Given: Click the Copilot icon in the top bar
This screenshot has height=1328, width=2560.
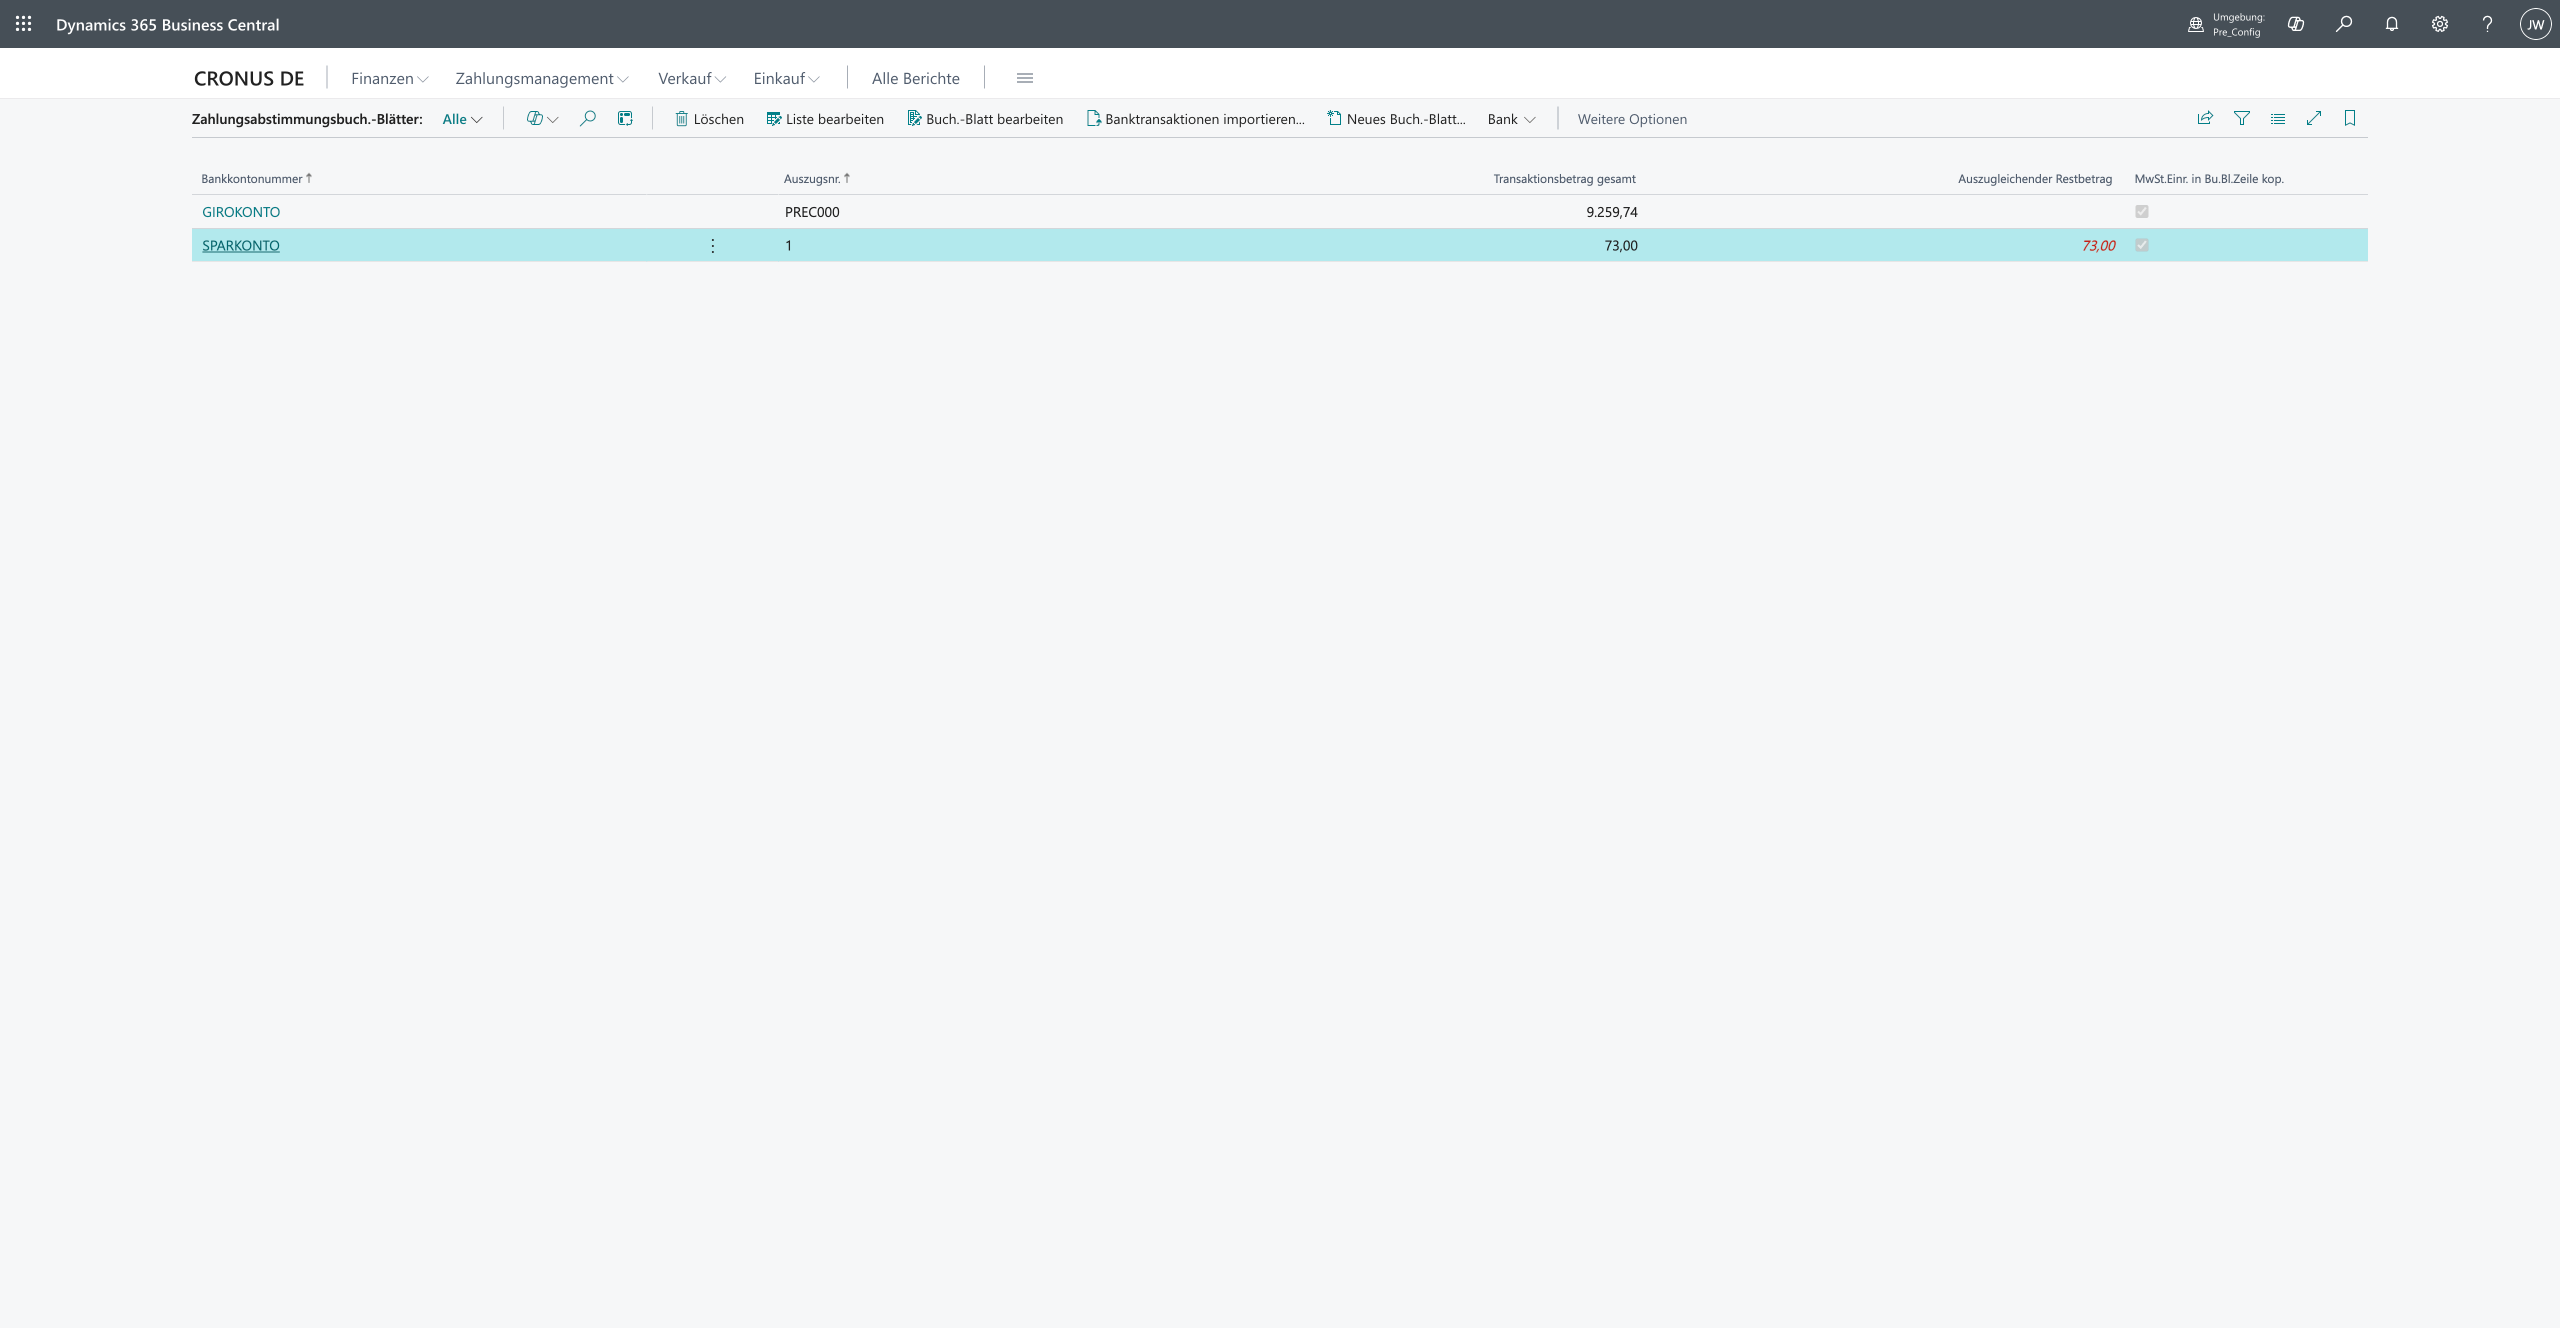Looking at the screenshot, I should click(x=2296, y=24).
